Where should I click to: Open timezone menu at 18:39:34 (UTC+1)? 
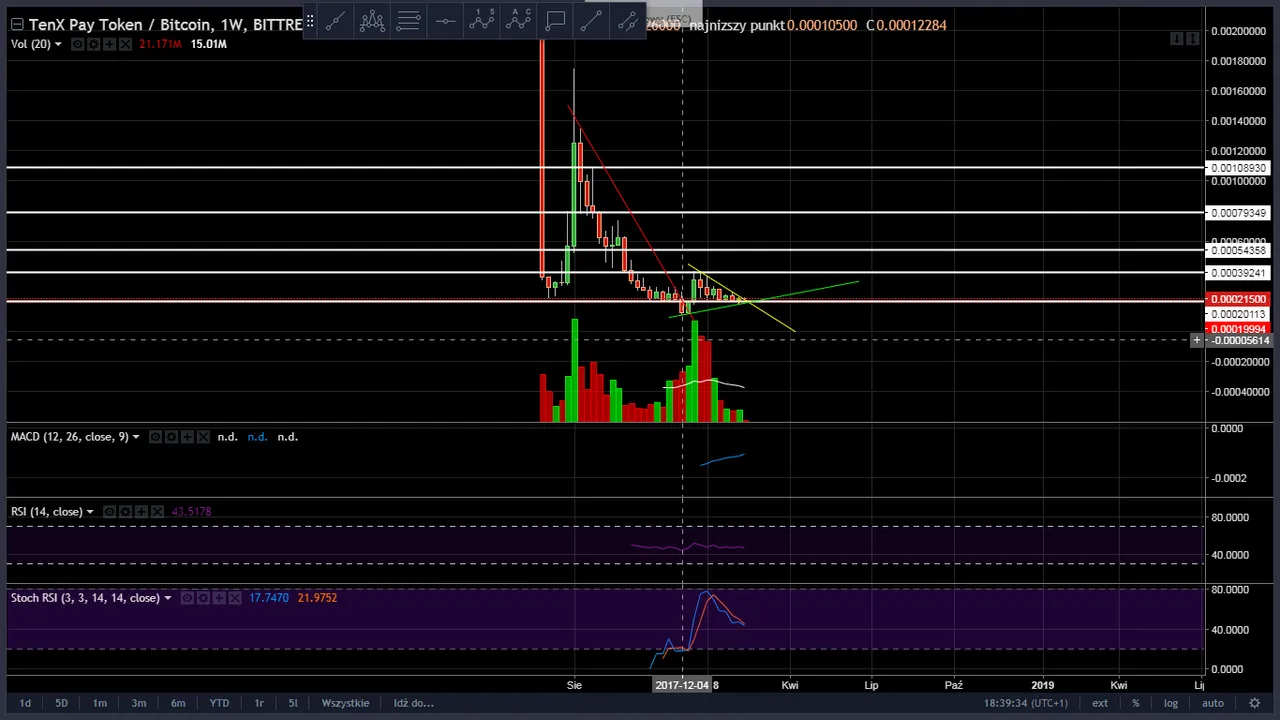click(1027, 703)
